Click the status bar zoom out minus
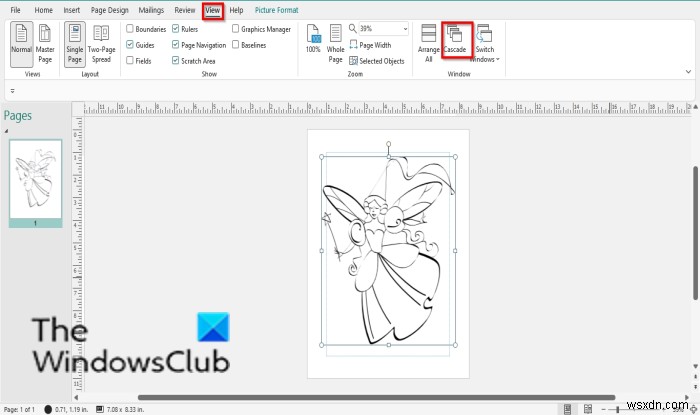700x415 pixels. [604, 409]
